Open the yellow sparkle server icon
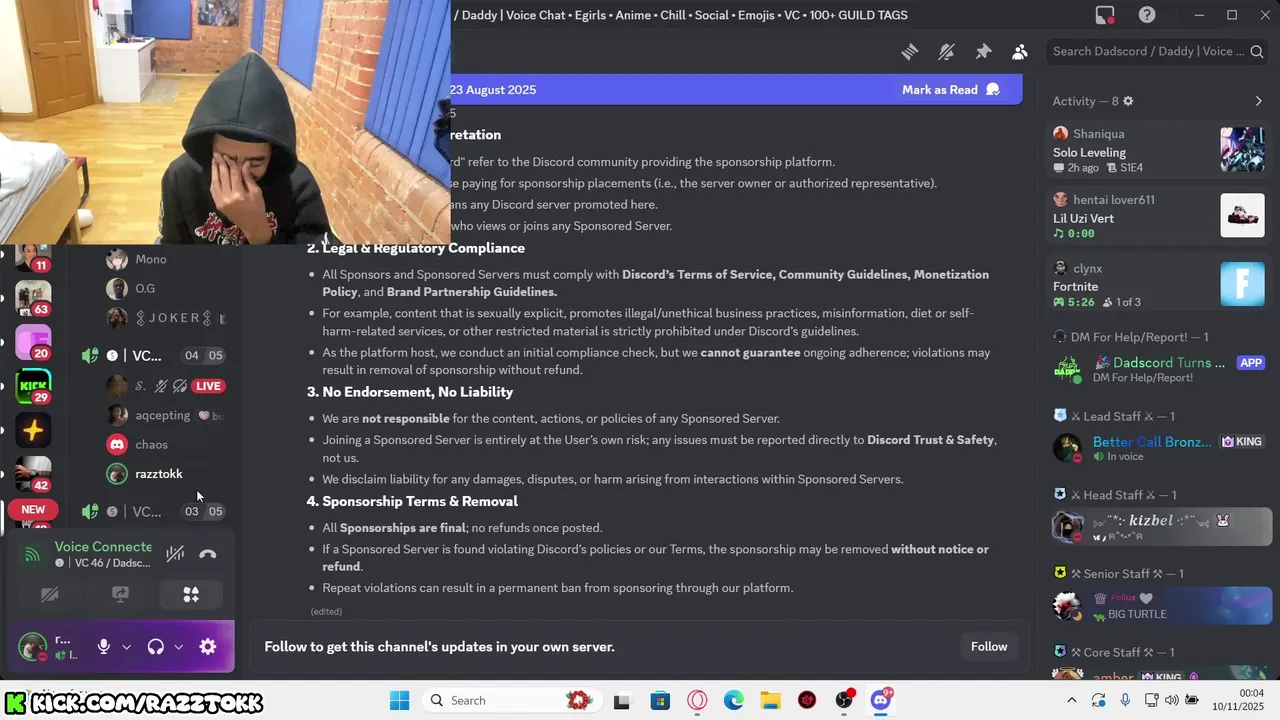 (33, 430)
